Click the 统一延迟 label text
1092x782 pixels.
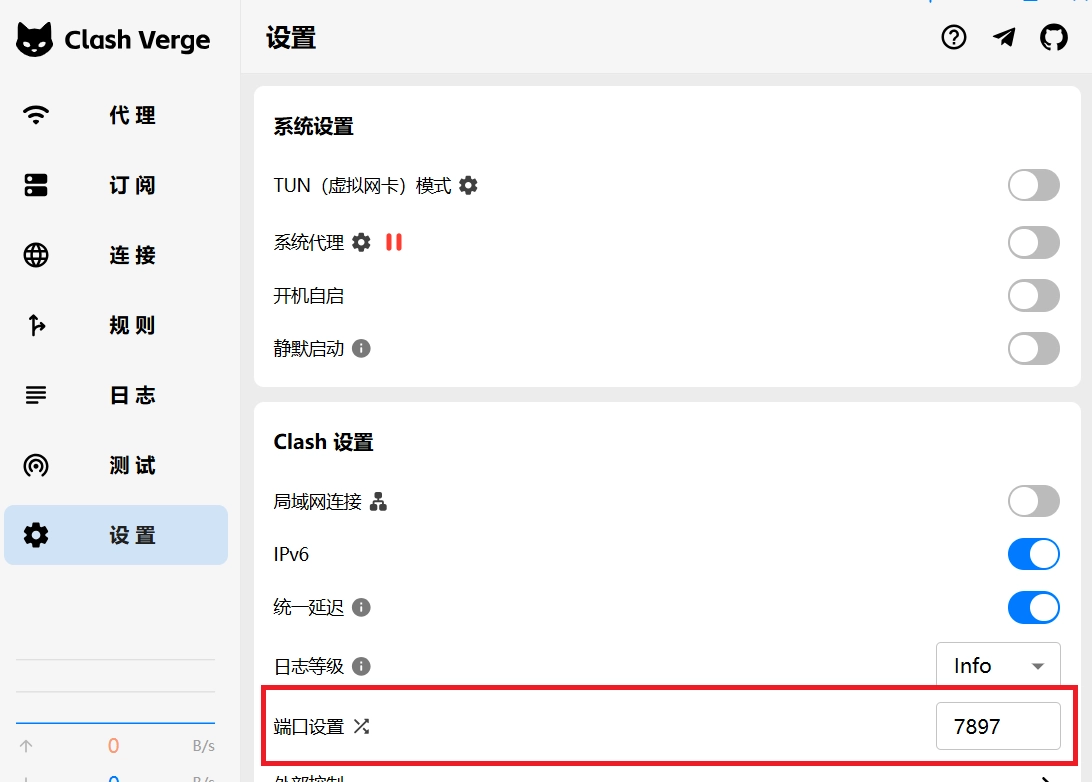(309, 607)
